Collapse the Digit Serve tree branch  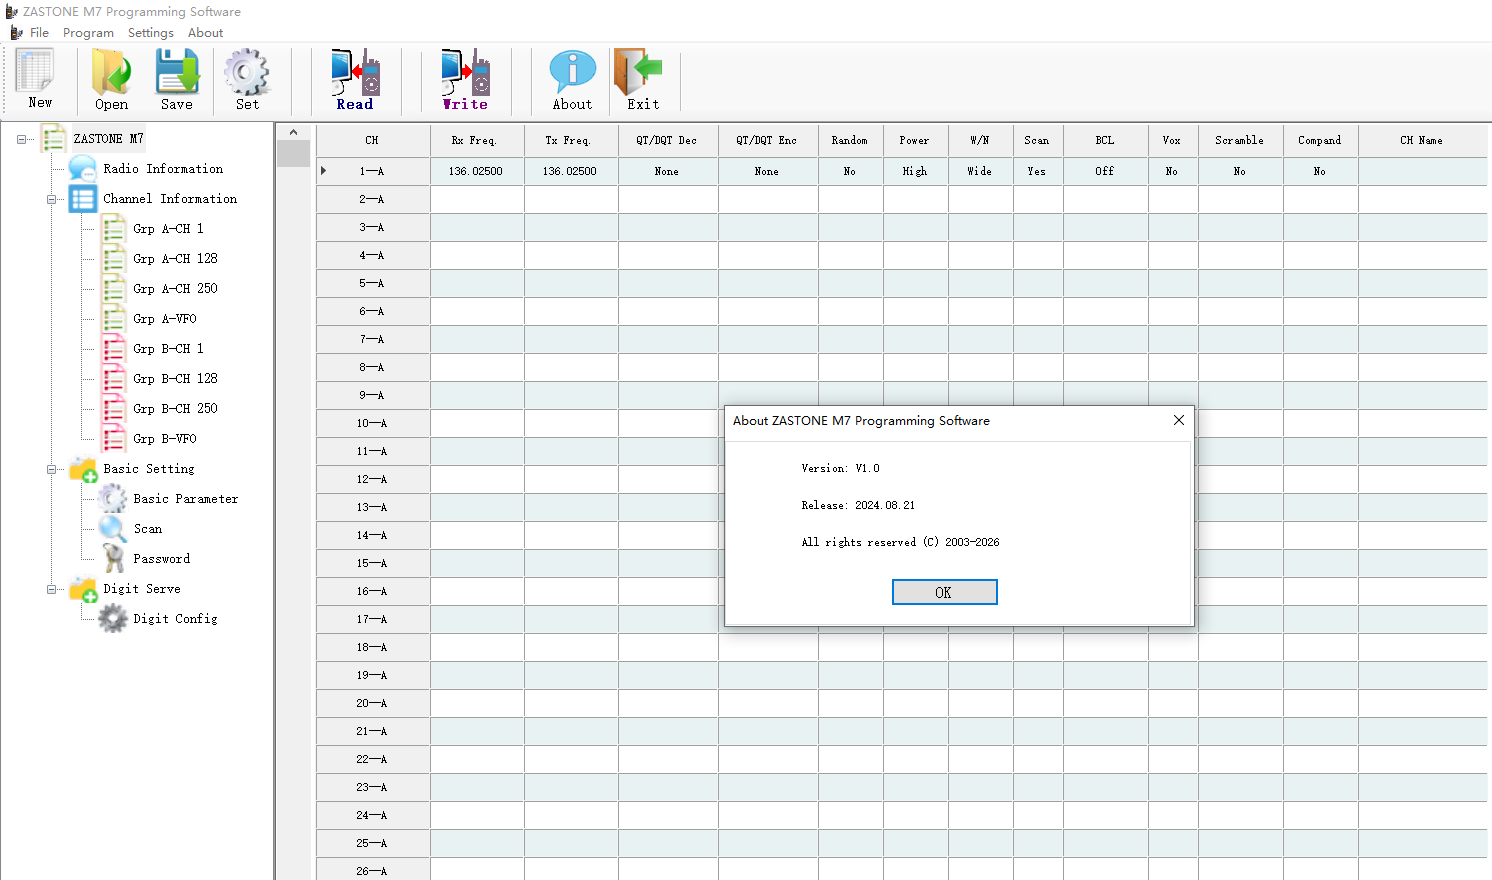coord(52,589)
